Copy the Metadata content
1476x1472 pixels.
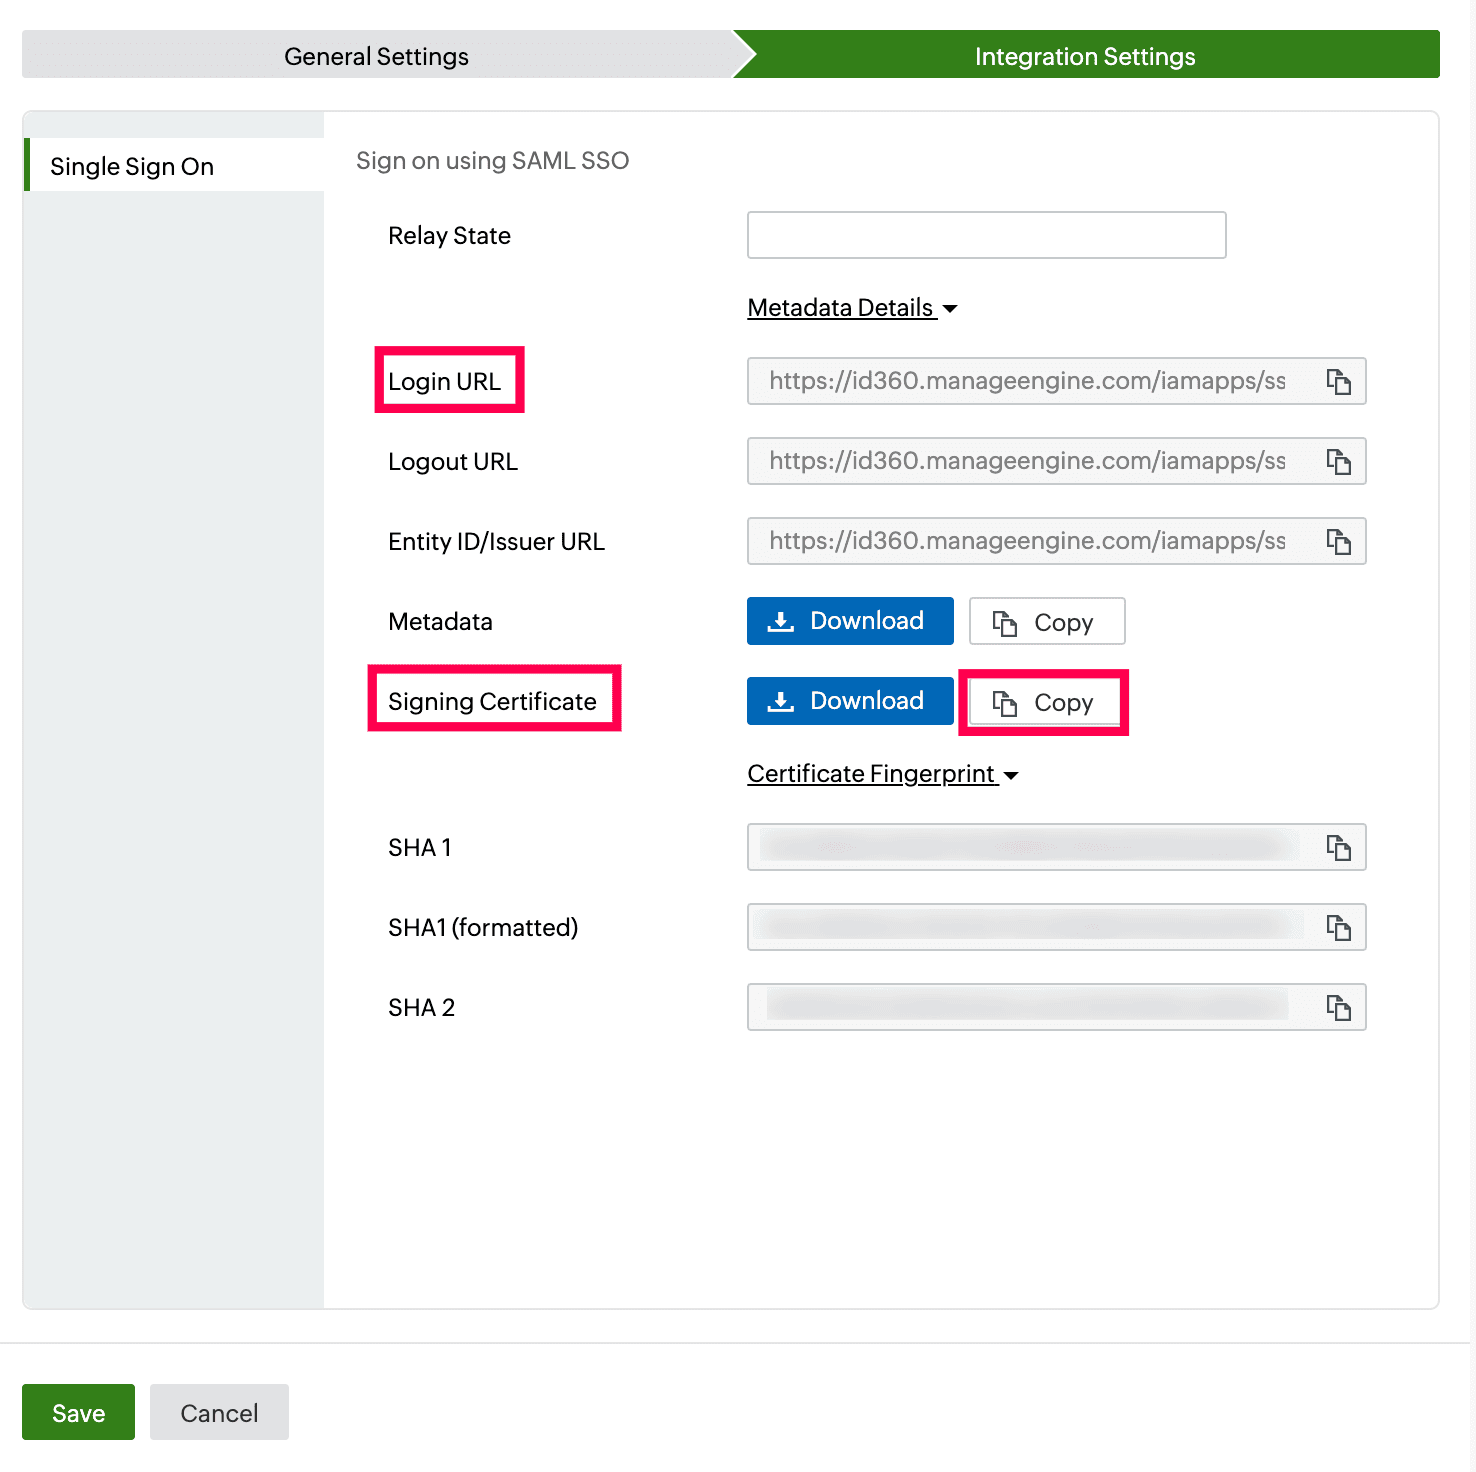[x=1046, y=621]
